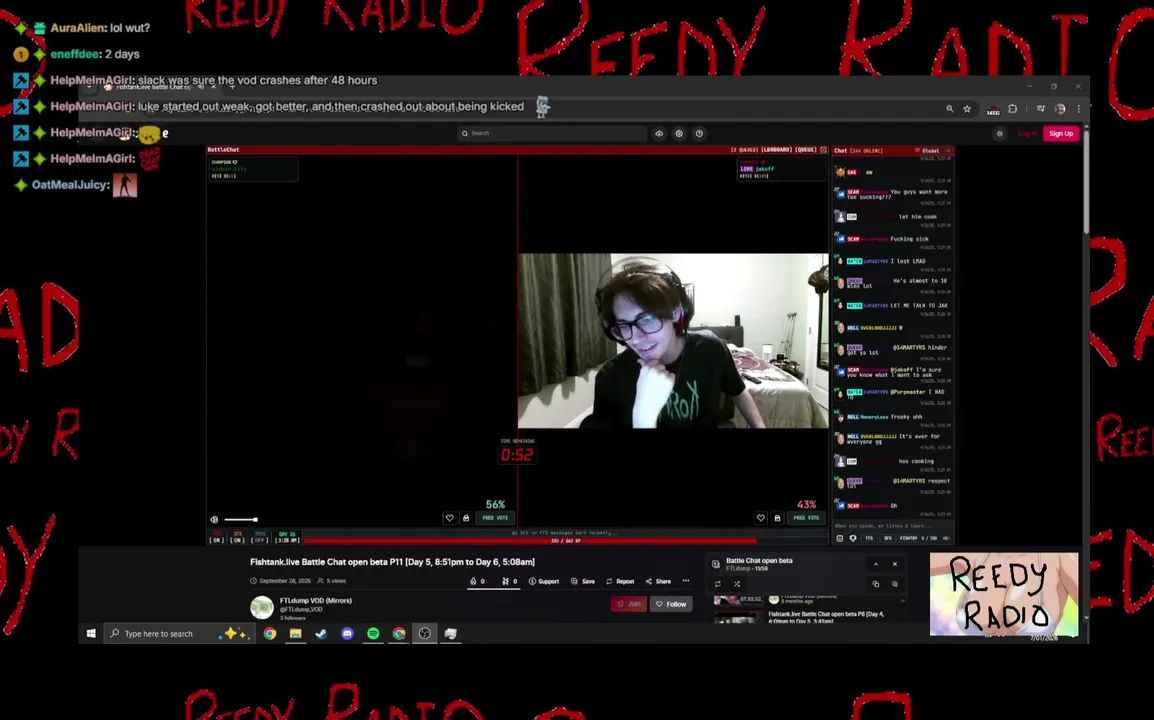1154x720 pixels.
Task: Toggle the TTS ON switch under video
Action: tap(216, 537)
